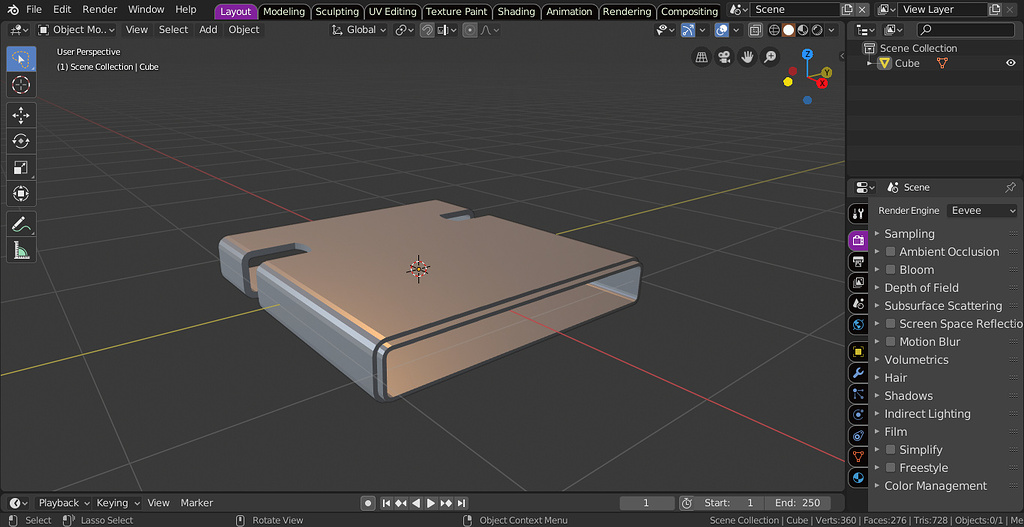Open the Scene properties tab
1024x527 pixels.
point(858,304)
